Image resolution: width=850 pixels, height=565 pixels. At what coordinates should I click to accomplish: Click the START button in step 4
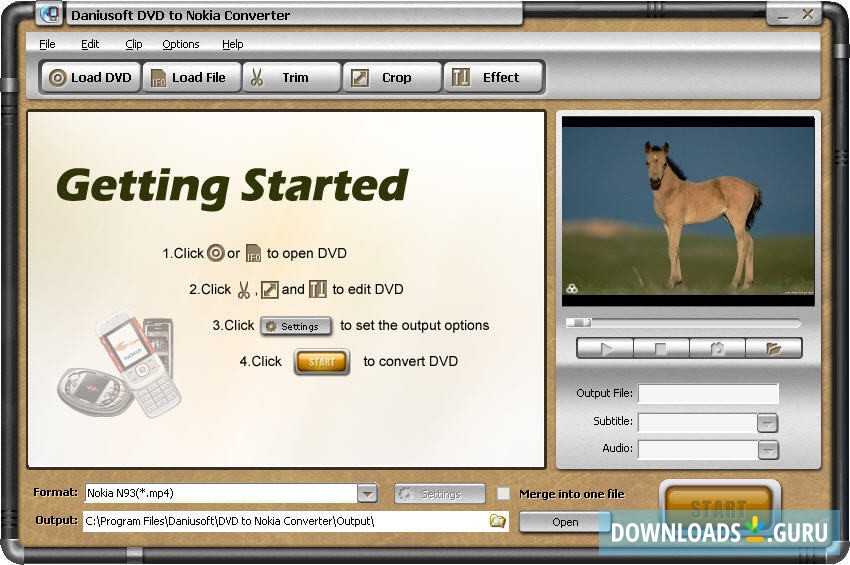point(322,362)
